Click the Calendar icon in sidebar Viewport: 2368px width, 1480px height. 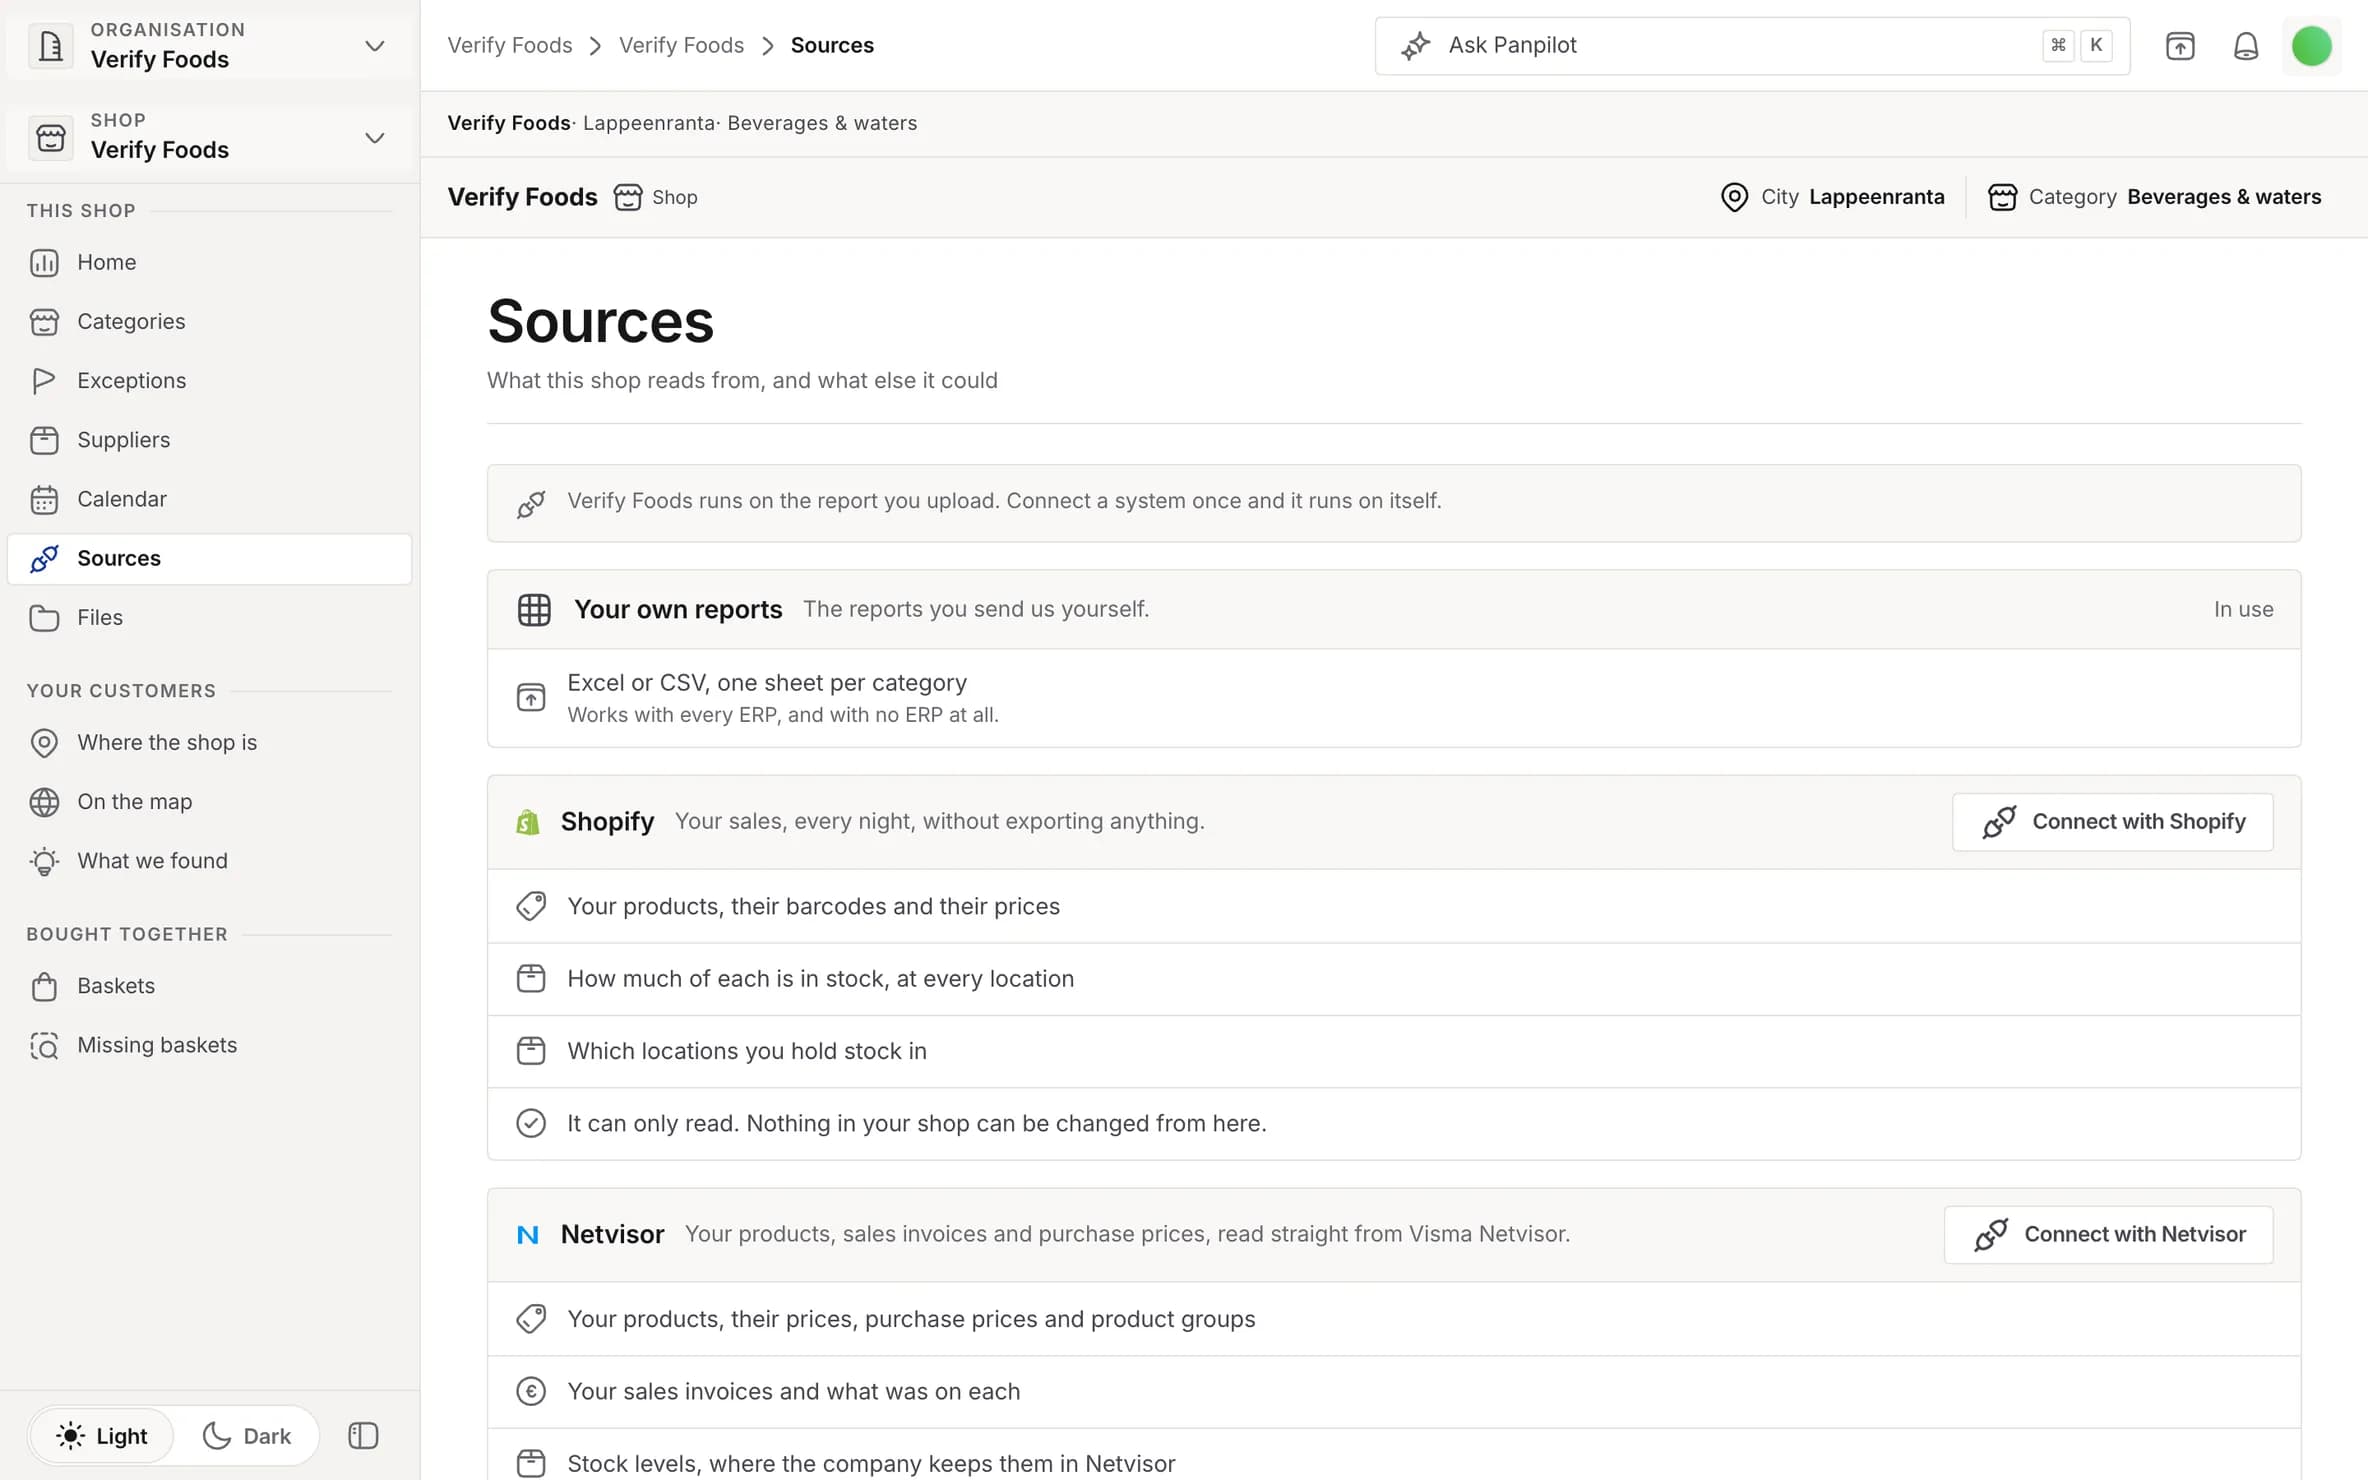point(44,499)
